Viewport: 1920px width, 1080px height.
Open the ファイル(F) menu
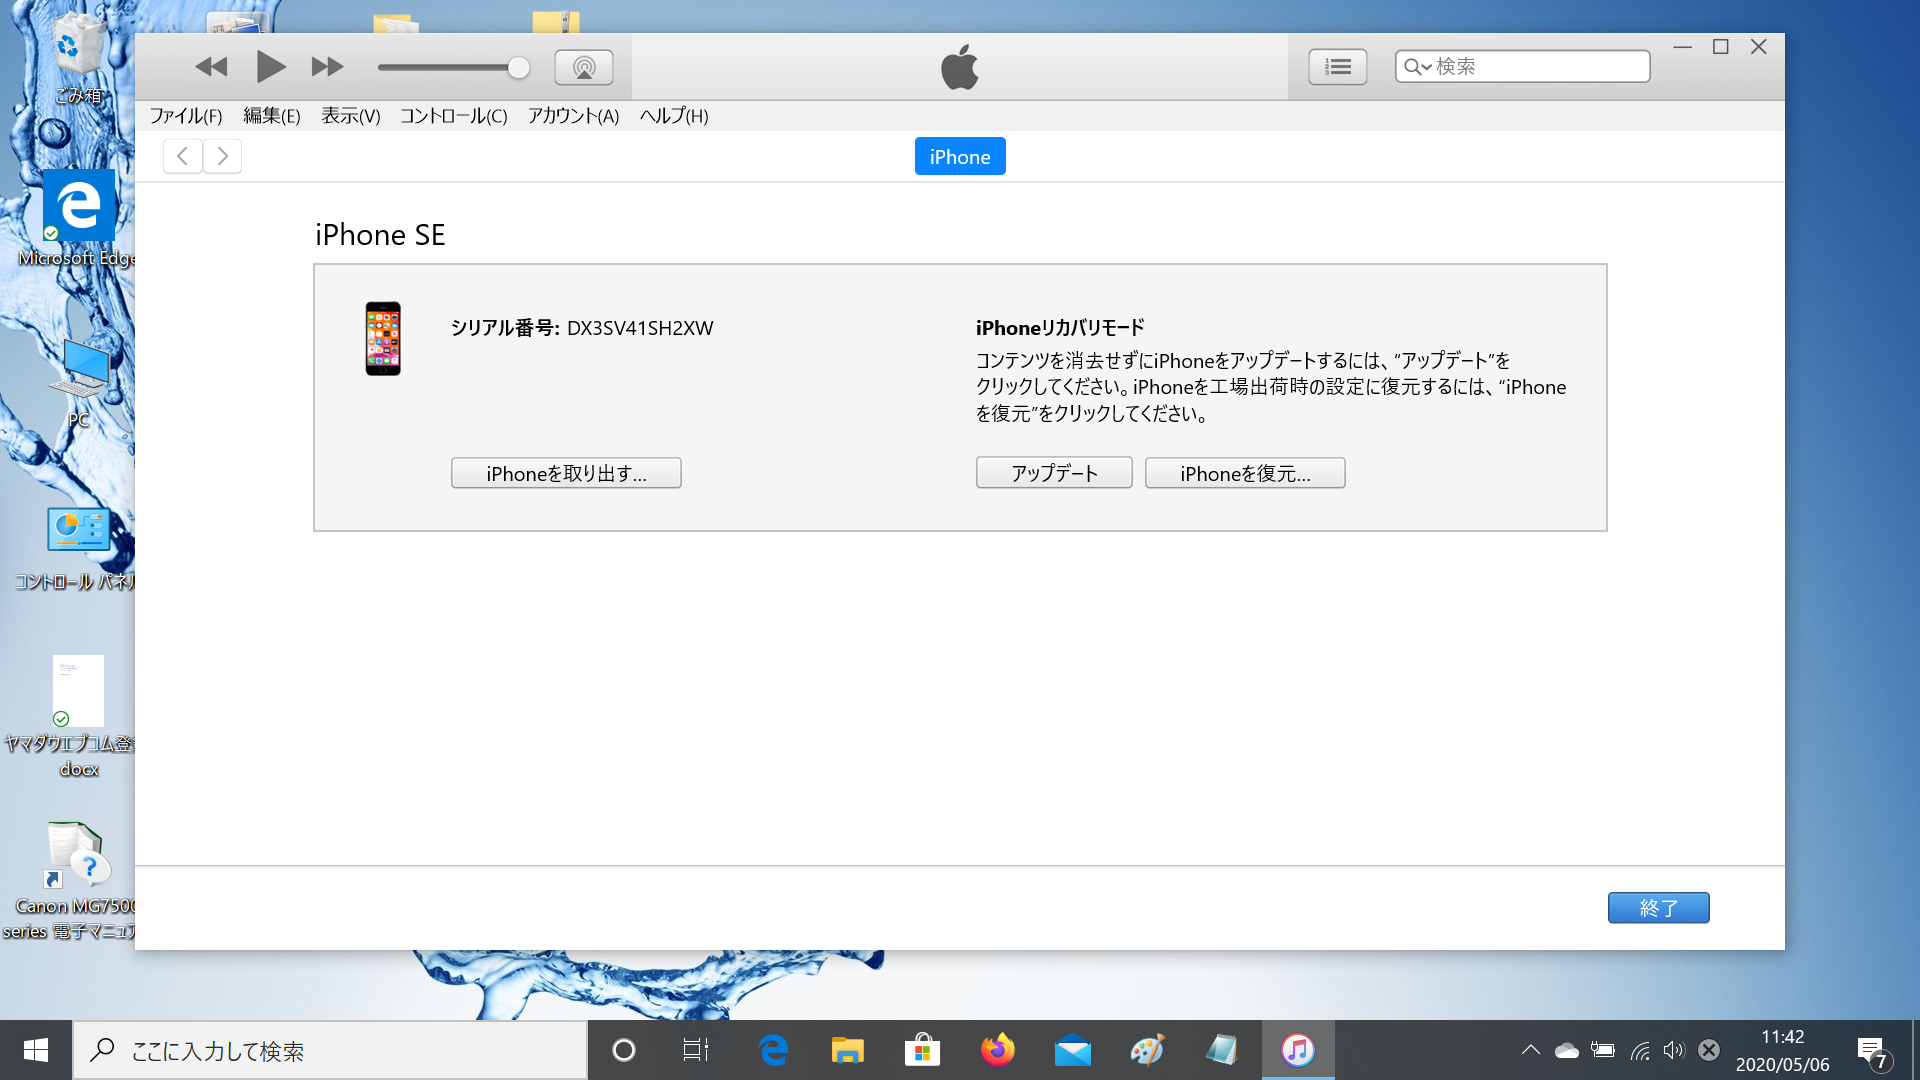point(185,116)
